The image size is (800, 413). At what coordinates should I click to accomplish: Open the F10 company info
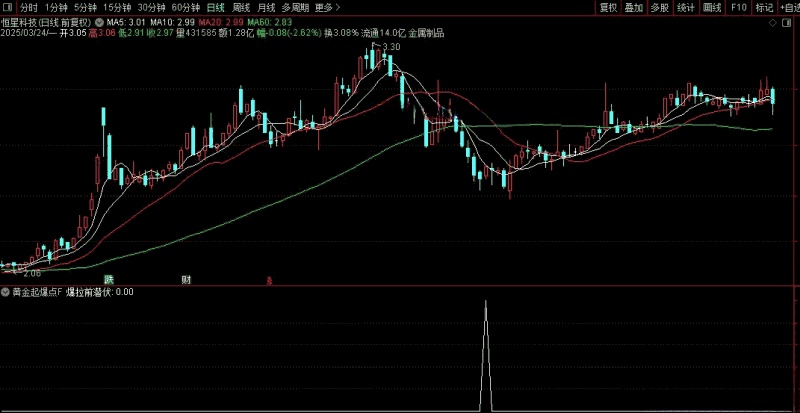click(738, 7)
